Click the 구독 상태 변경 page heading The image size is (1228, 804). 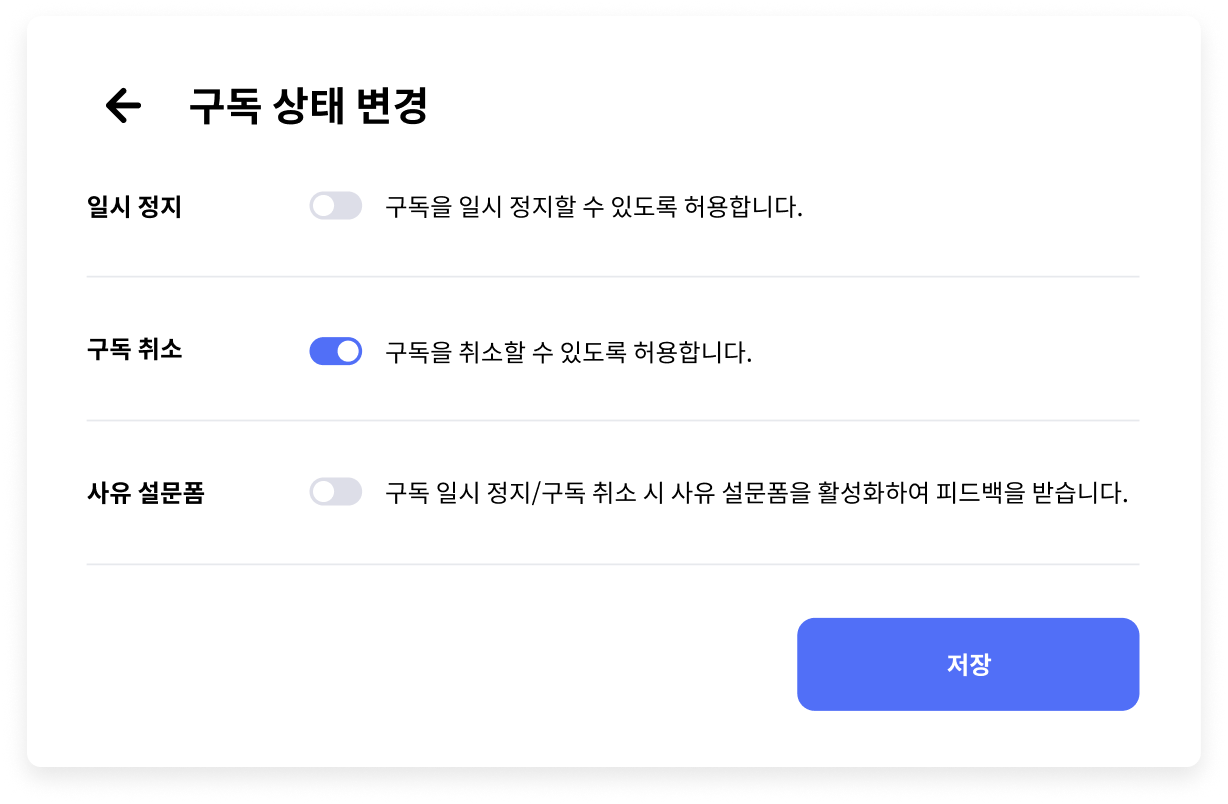[x=309, y=106]
